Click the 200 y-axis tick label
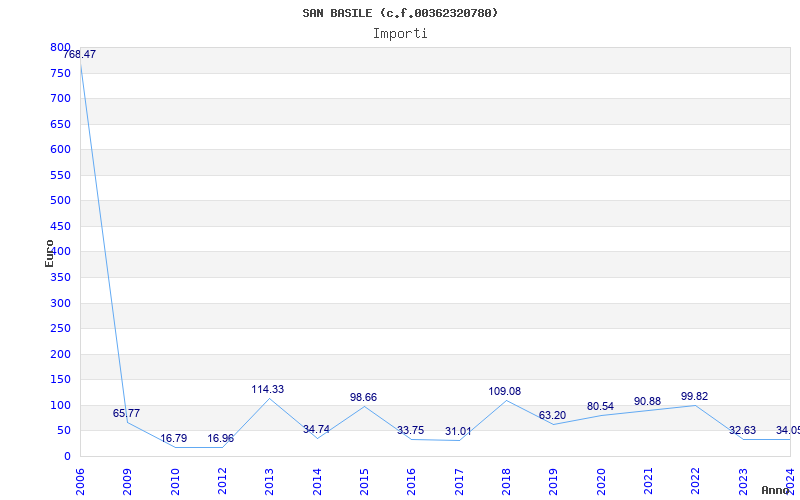The width and height of the screenshot is (800, 500). click(60, 355)
